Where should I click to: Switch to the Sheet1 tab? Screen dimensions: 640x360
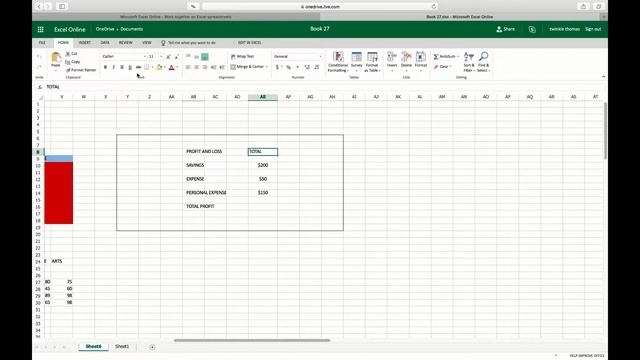tap(122, 347)
